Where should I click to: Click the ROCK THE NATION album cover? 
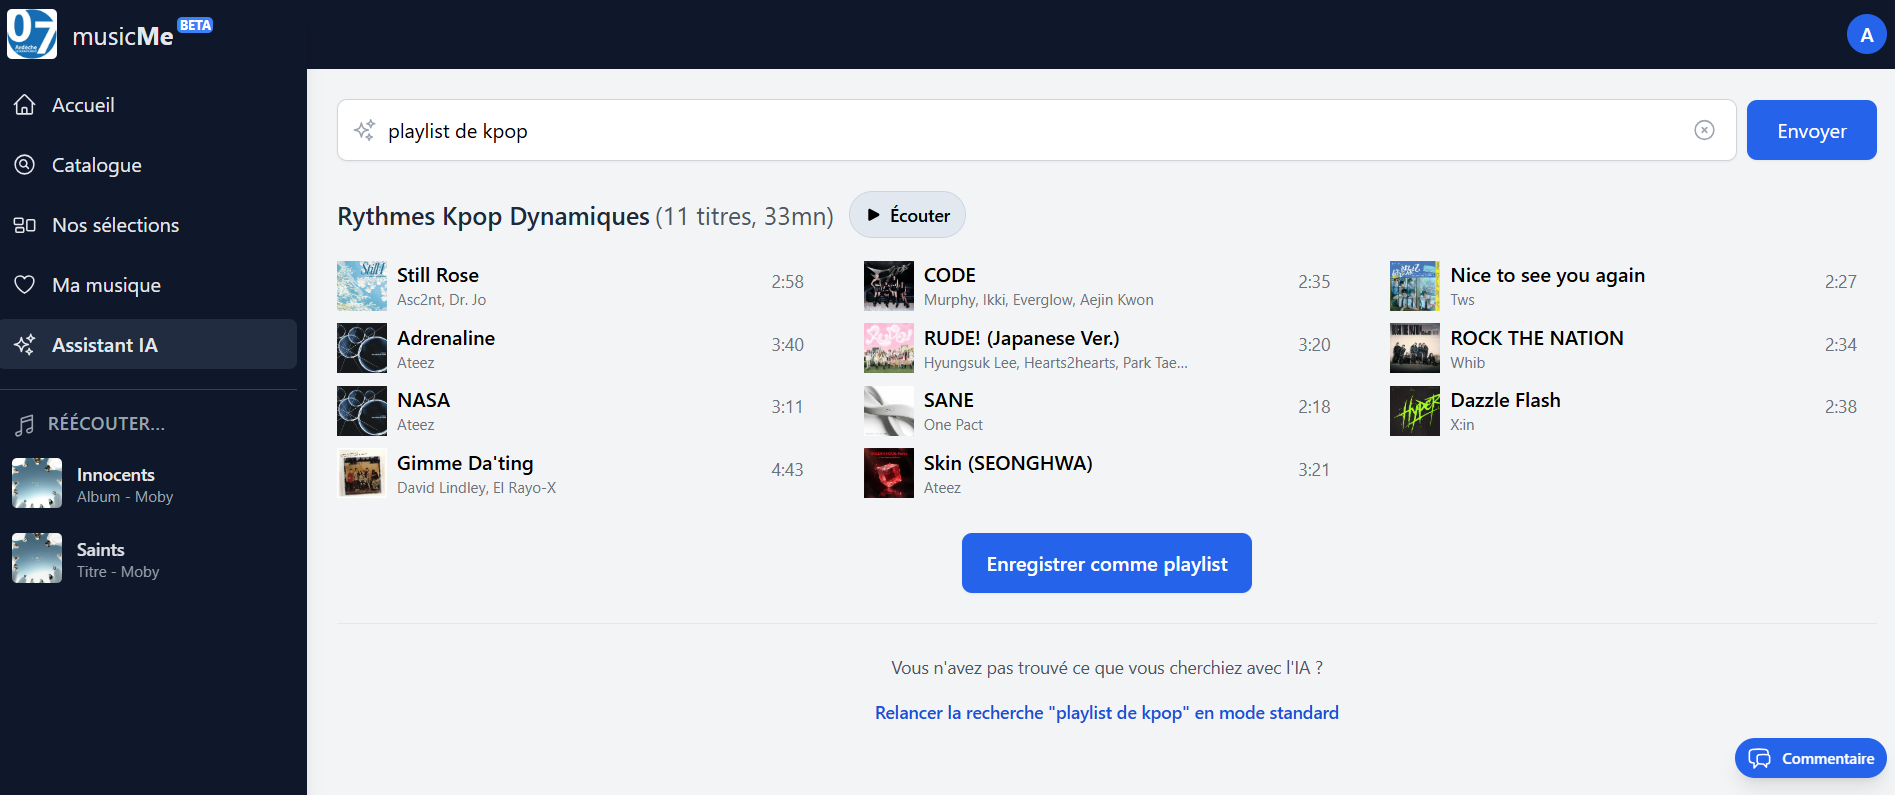click(1415, 348)
